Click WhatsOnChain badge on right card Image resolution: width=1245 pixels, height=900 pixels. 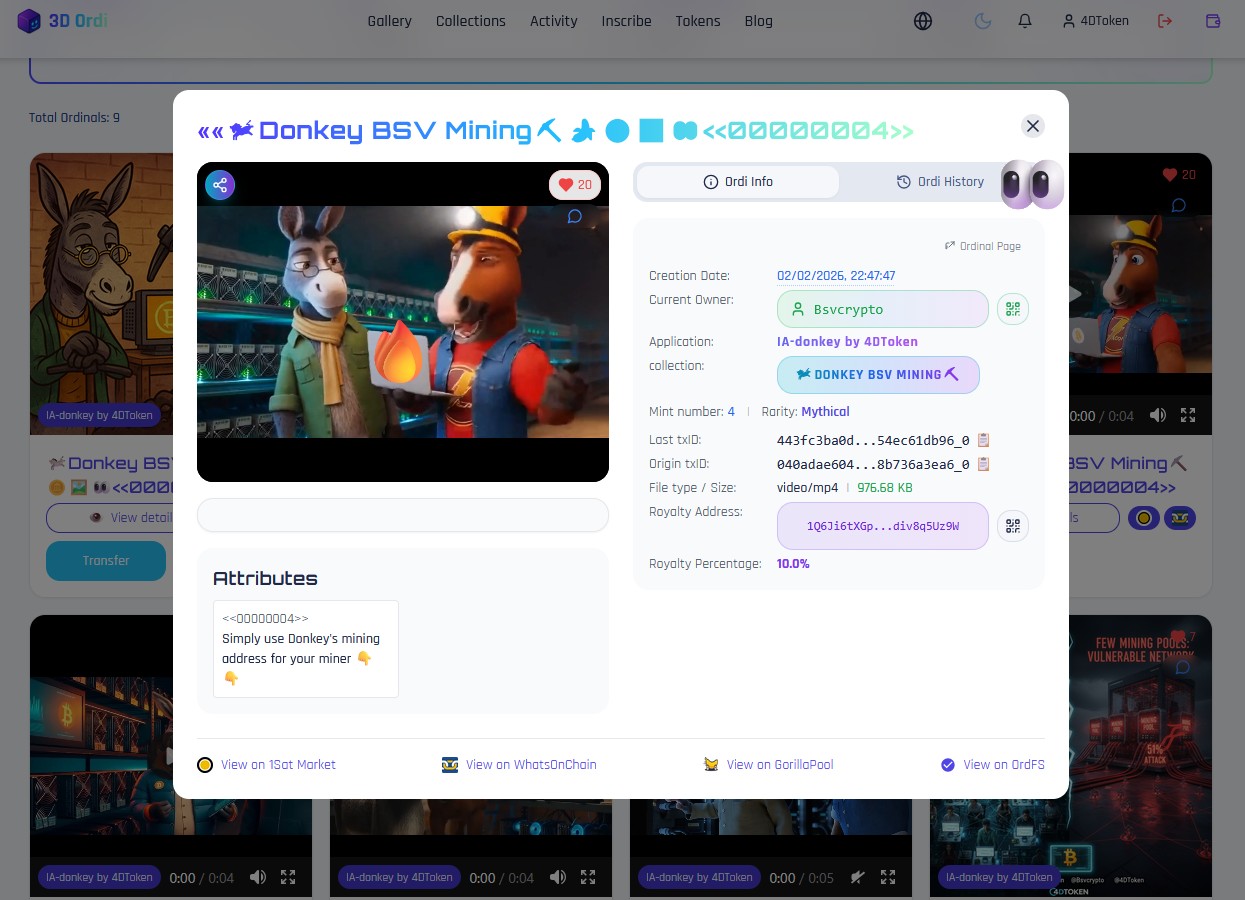[x=1180, y=518]
